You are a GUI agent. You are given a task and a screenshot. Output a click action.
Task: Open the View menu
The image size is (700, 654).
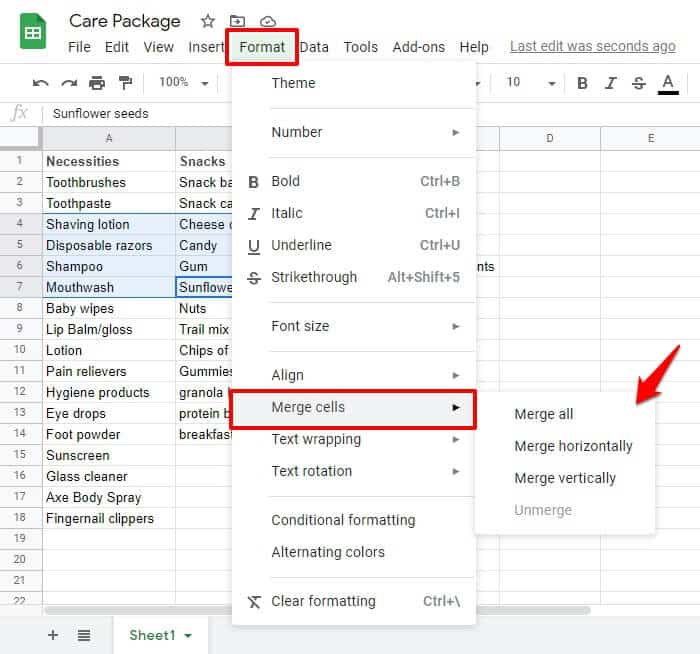pyautogui.click(x=158, y=47)
